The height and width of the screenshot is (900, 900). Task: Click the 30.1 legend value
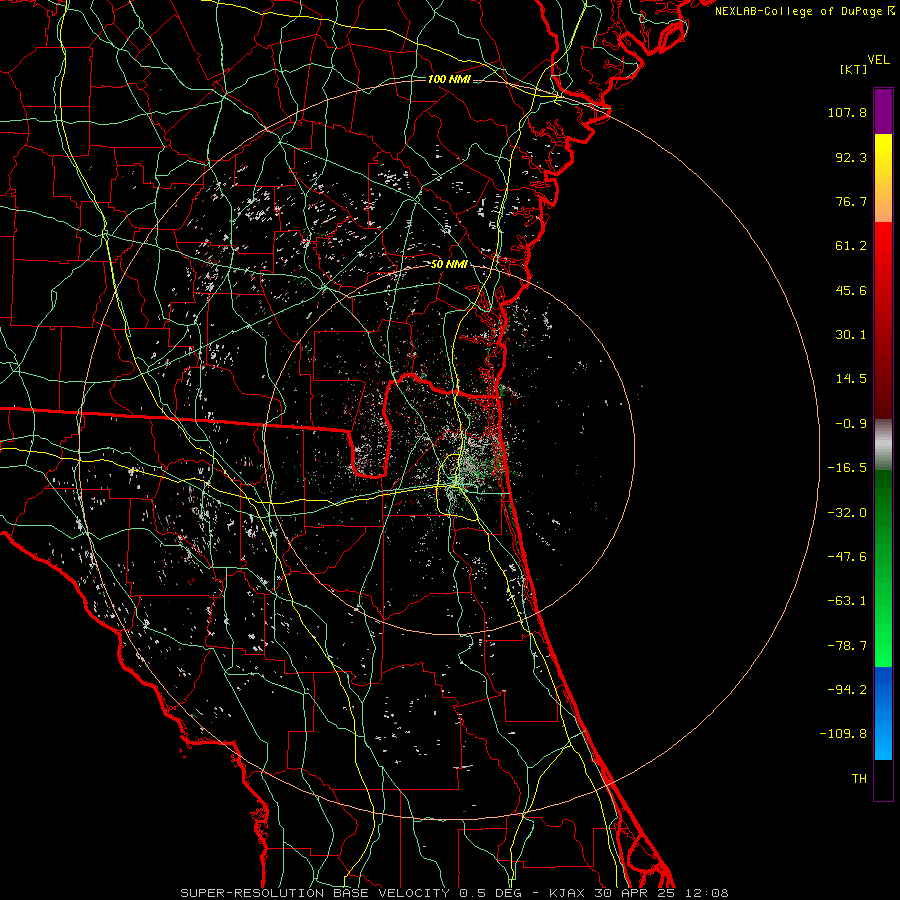pyautogui.click(x=851, y=335)
